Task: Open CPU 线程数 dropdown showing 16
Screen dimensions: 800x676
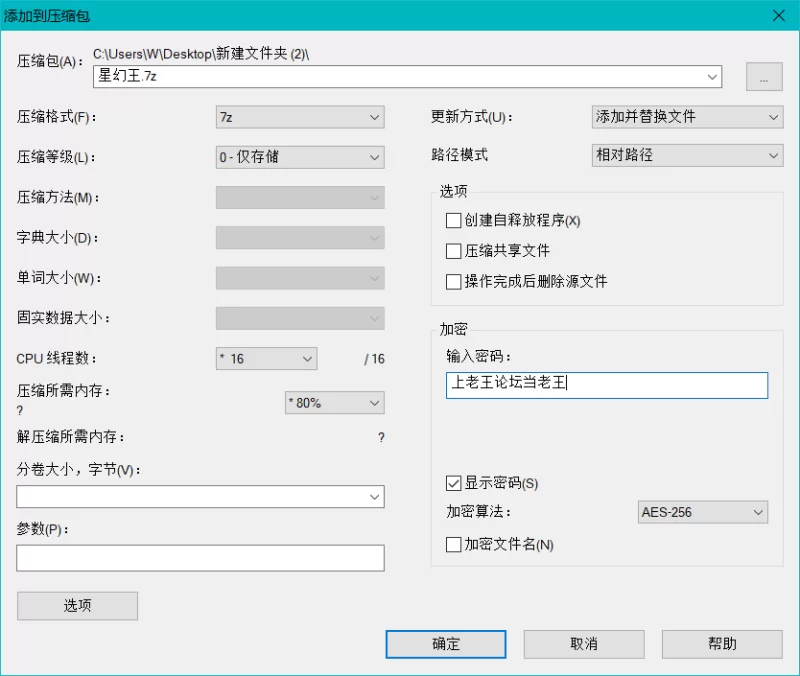Action: pyautogui.click(x=266, y=359)
